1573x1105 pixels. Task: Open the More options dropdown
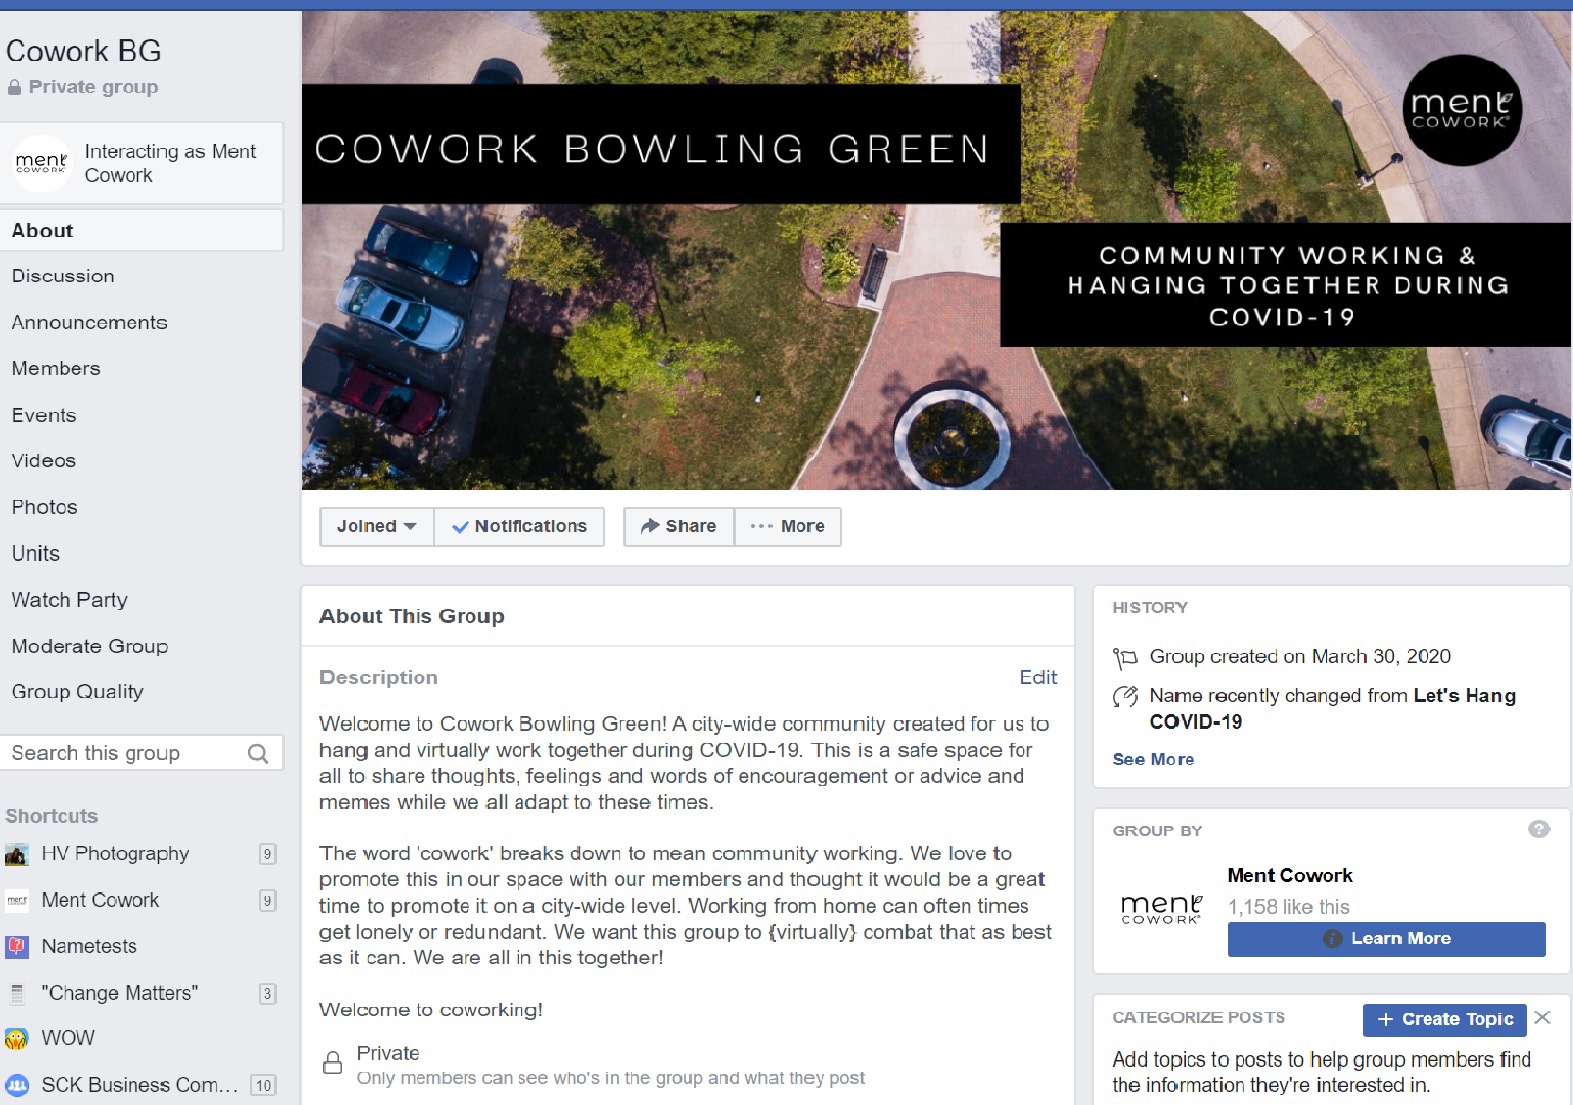tap(788, 527)
